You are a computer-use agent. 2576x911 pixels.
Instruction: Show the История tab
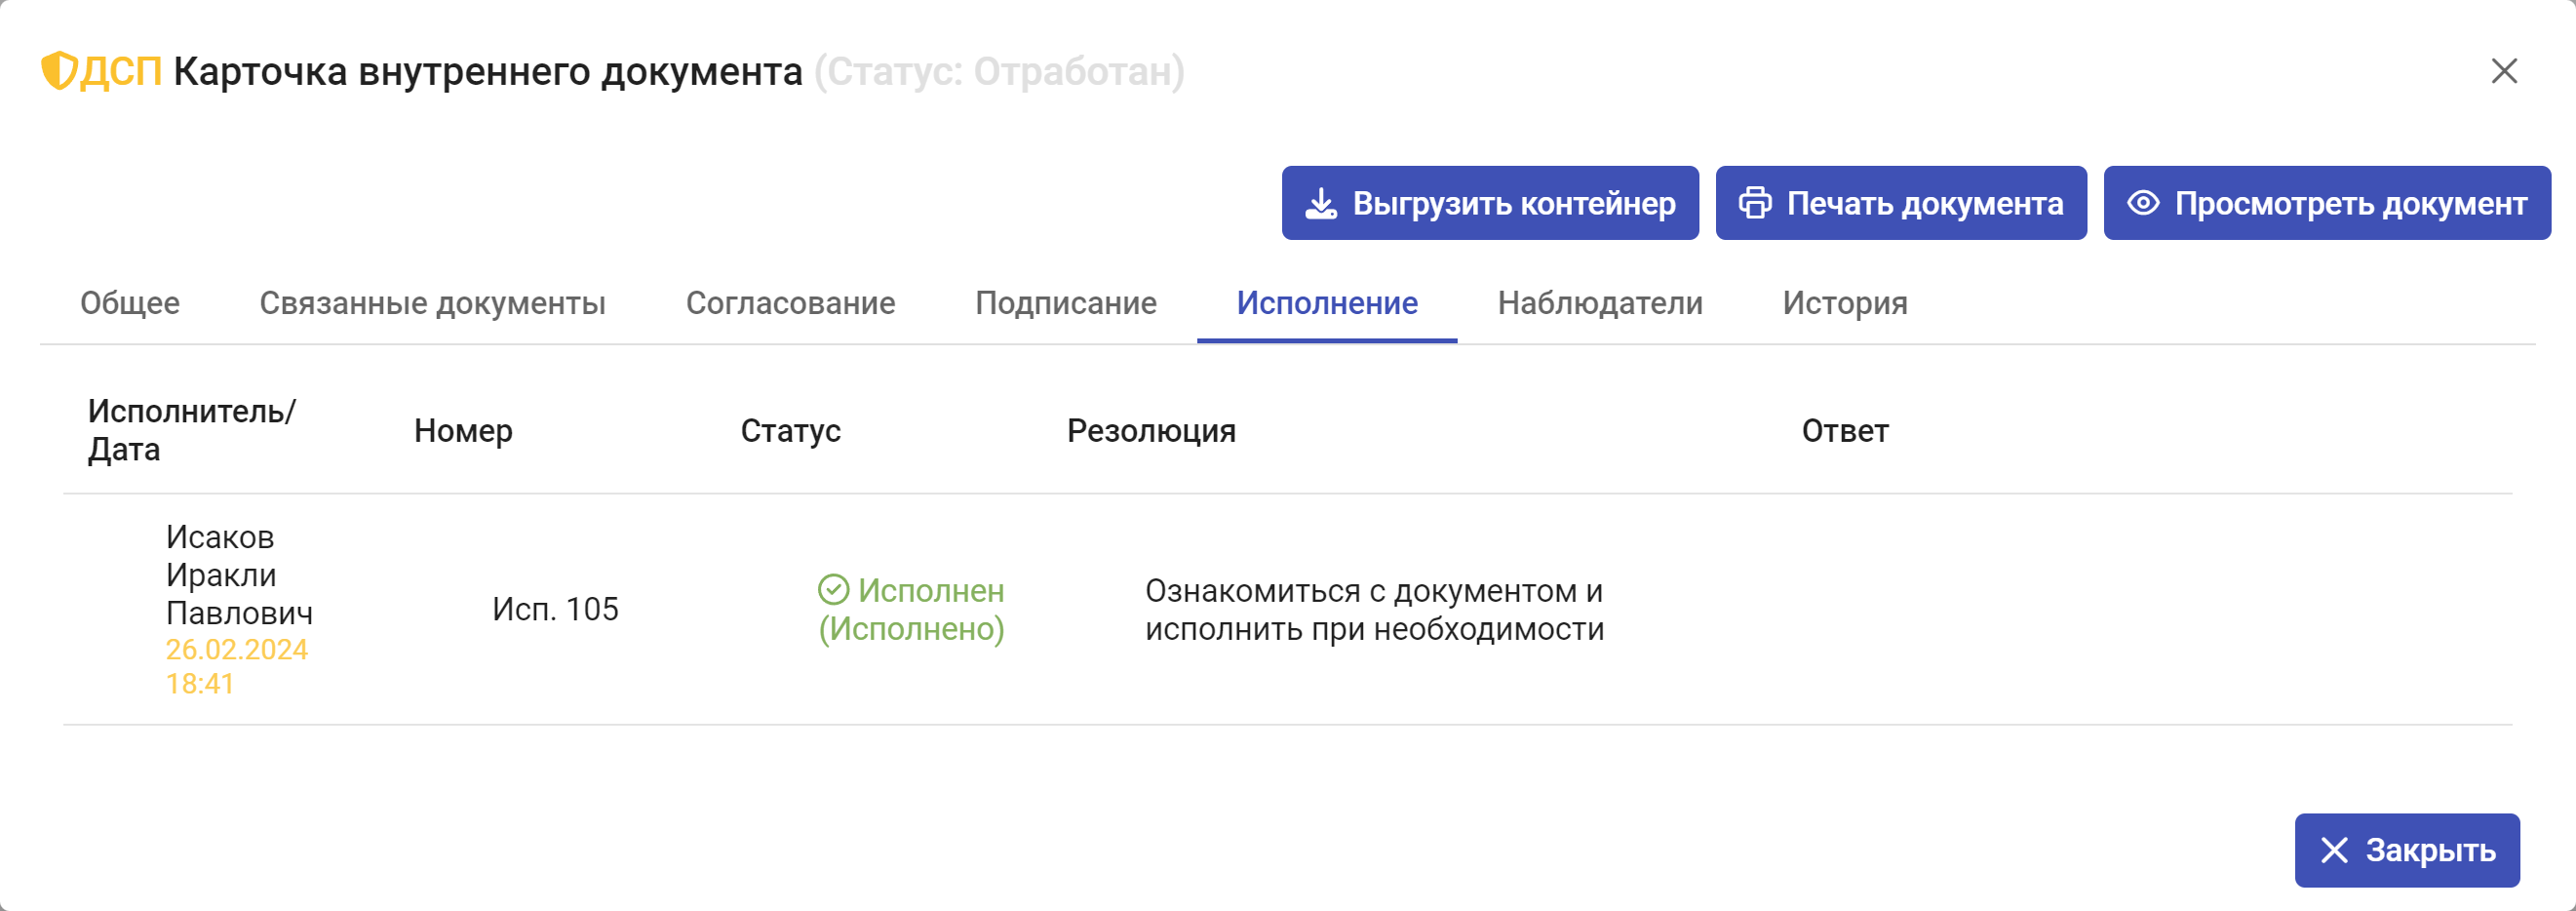point(1845,303)
